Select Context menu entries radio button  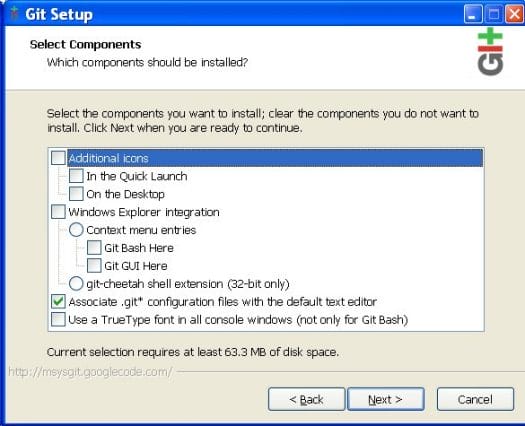pos(76,230)
